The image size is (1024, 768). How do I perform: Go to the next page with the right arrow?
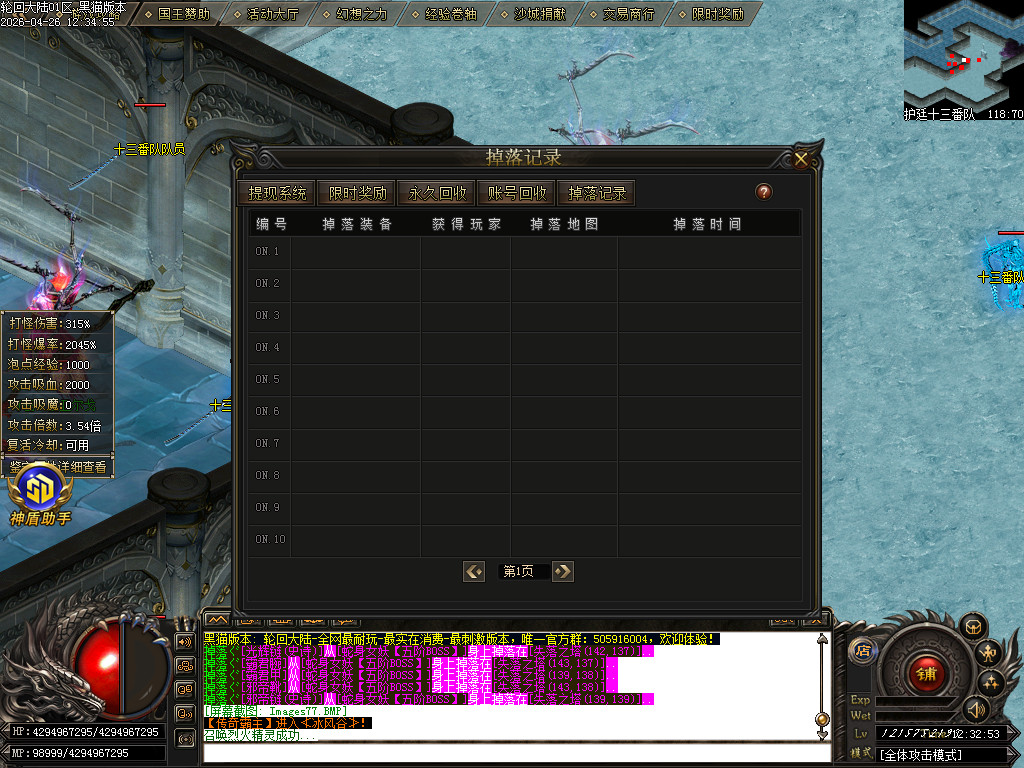(x=562, y=571)
